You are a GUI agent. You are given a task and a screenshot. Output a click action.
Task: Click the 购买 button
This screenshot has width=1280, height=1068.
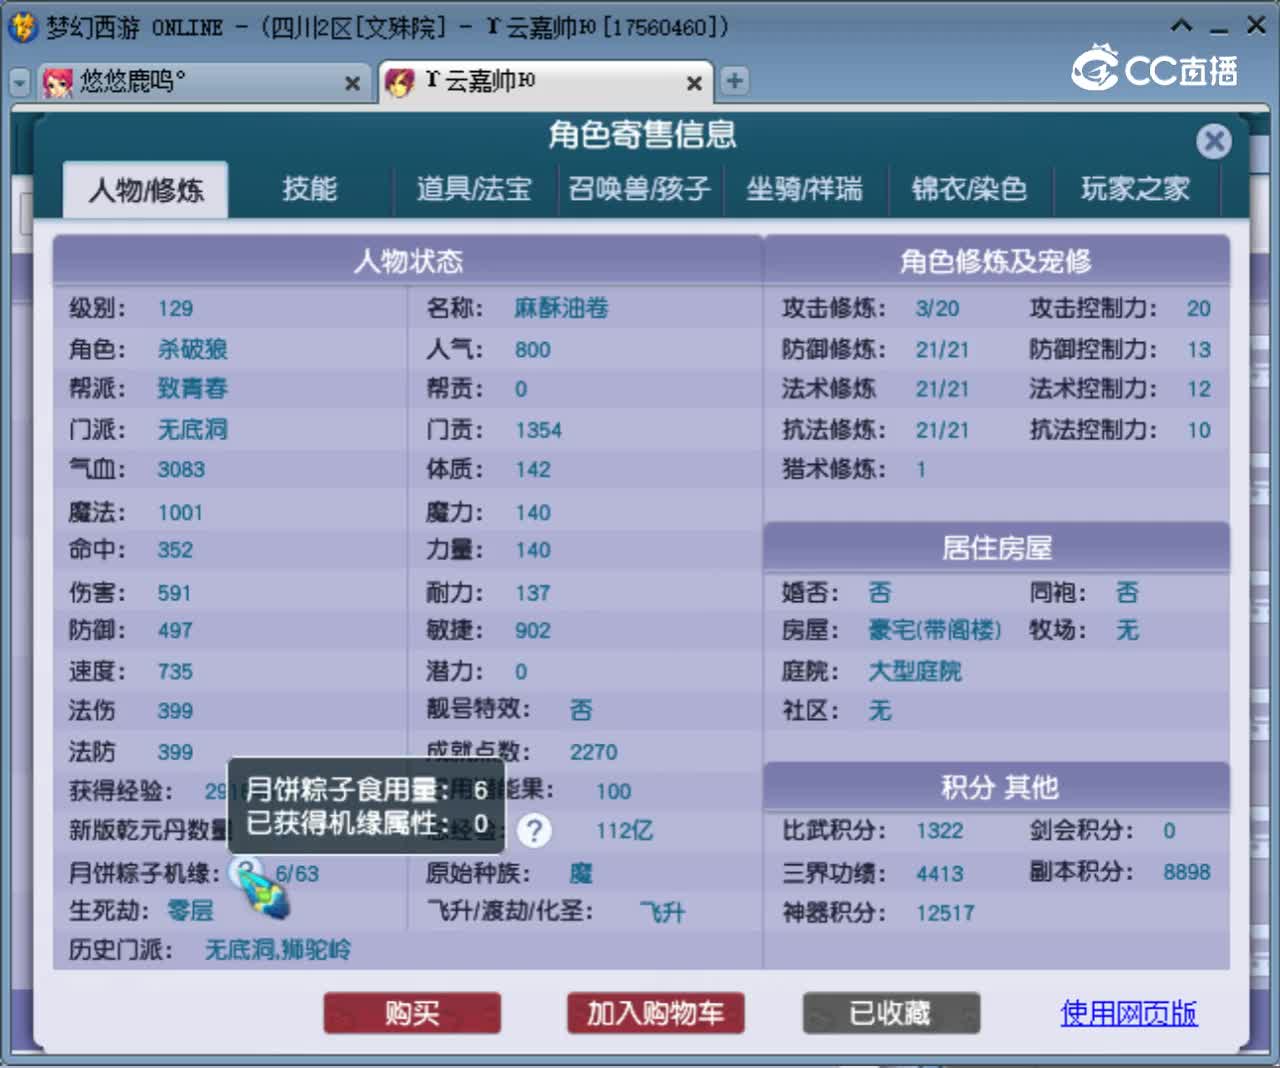[412, 1013]
